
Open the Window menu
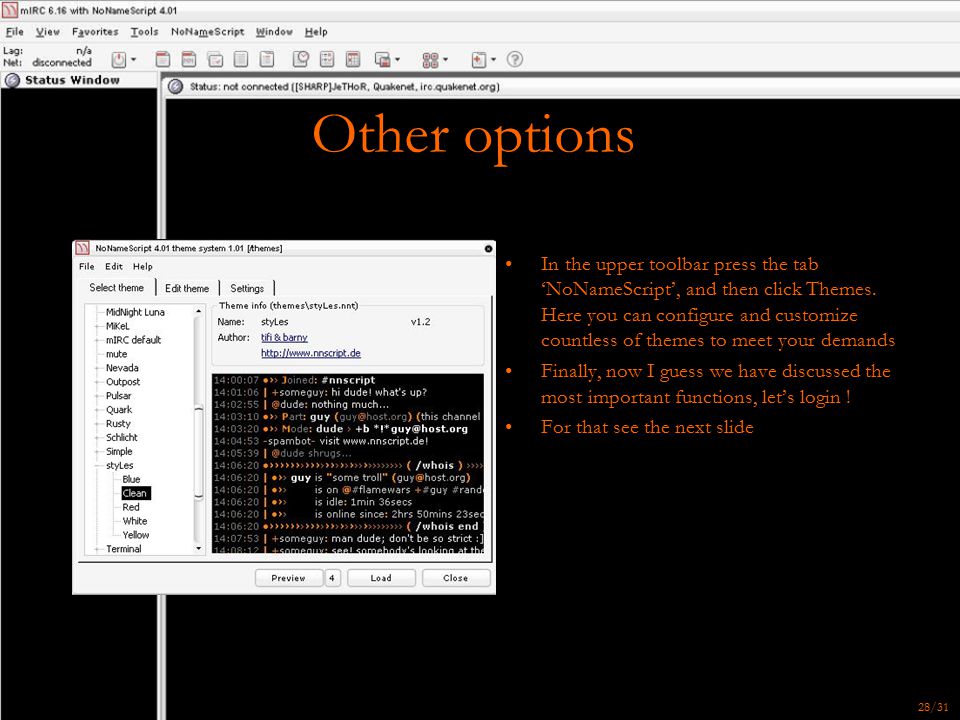(274, 32)
